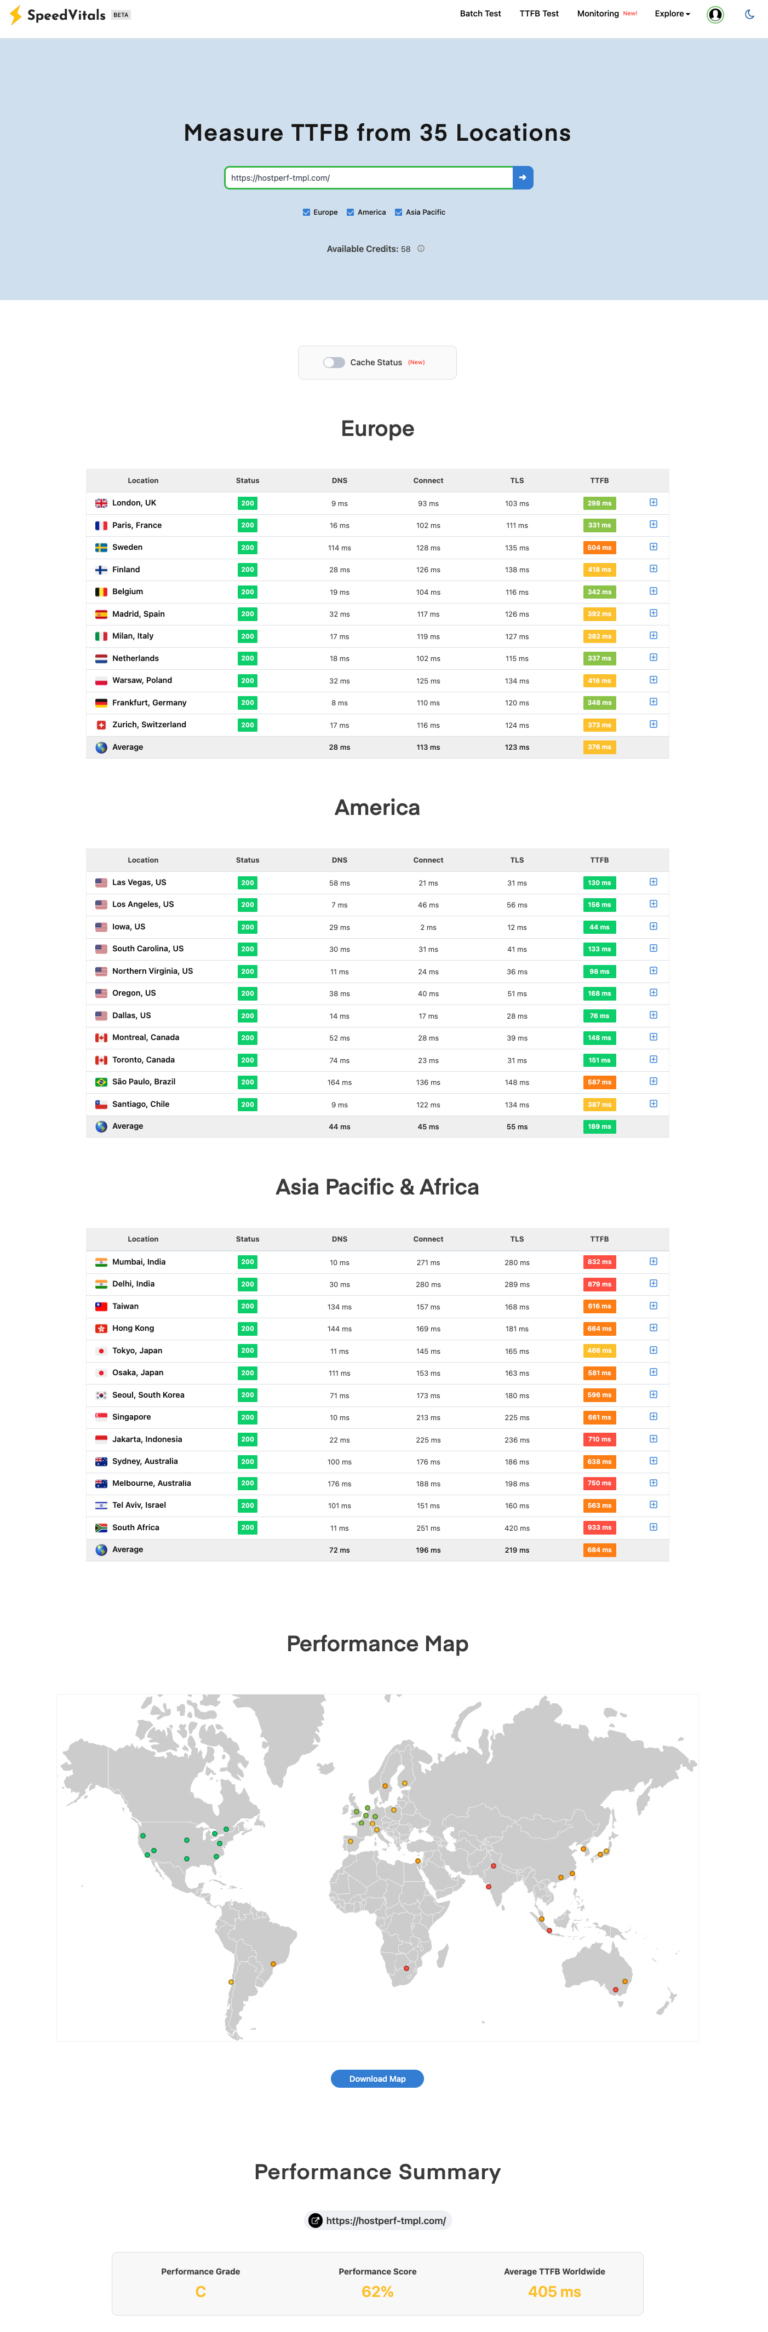Uncheck the Asia Pacific checkbox
The width and height of the screenshot is (768, 2332).
398,212
